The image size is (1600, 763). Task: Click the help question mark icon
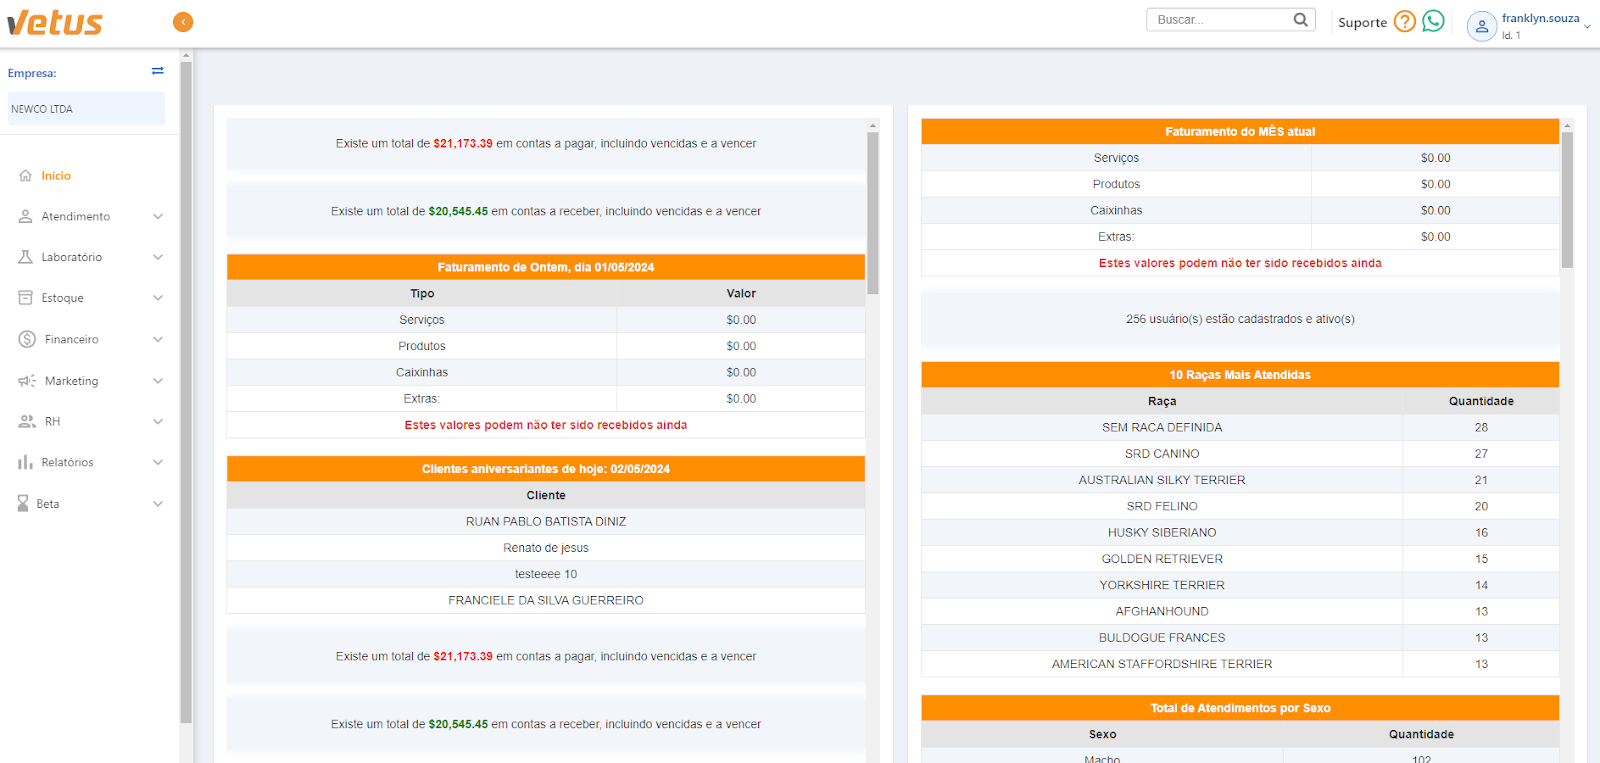click(x=1405, y=21)
